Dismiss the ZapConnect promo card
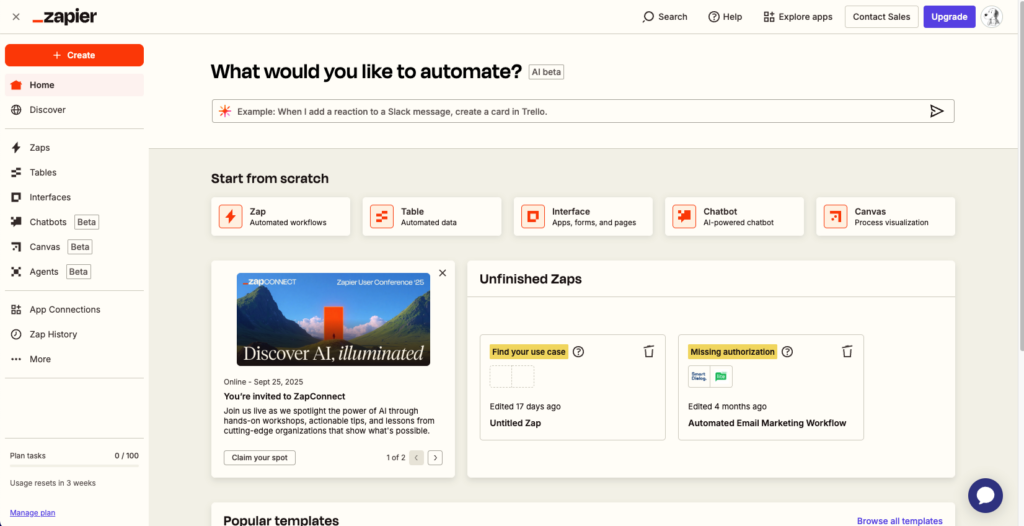1024x526 pixels. (x=443, y=273)
